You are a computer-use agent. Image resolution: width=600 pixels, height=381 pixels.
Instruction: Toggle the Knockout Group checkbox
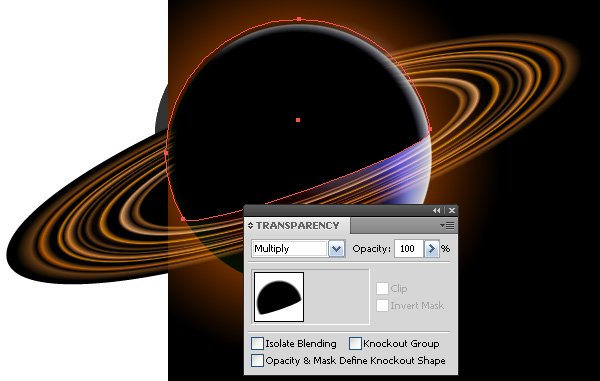(355, 344)
